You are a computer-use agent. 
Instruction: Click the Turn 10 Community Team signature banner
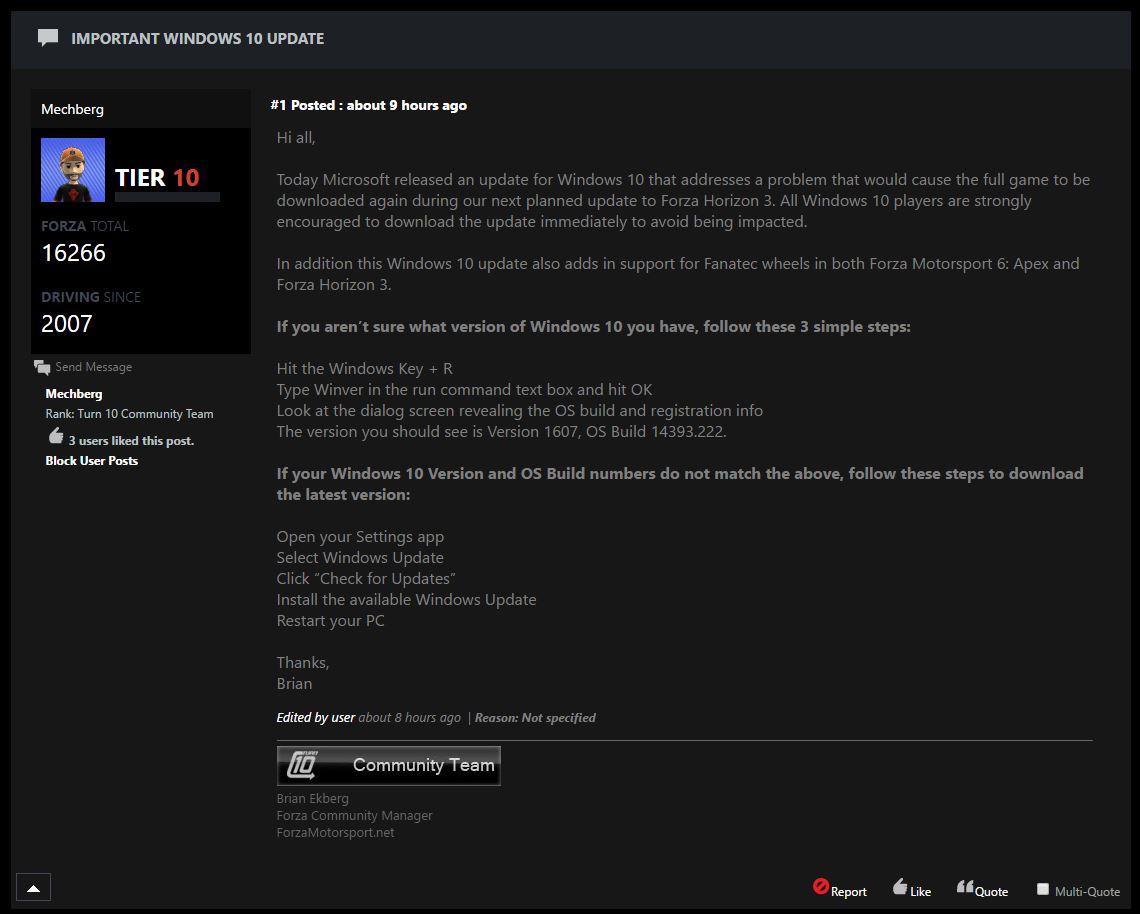(x=388, y=765)
